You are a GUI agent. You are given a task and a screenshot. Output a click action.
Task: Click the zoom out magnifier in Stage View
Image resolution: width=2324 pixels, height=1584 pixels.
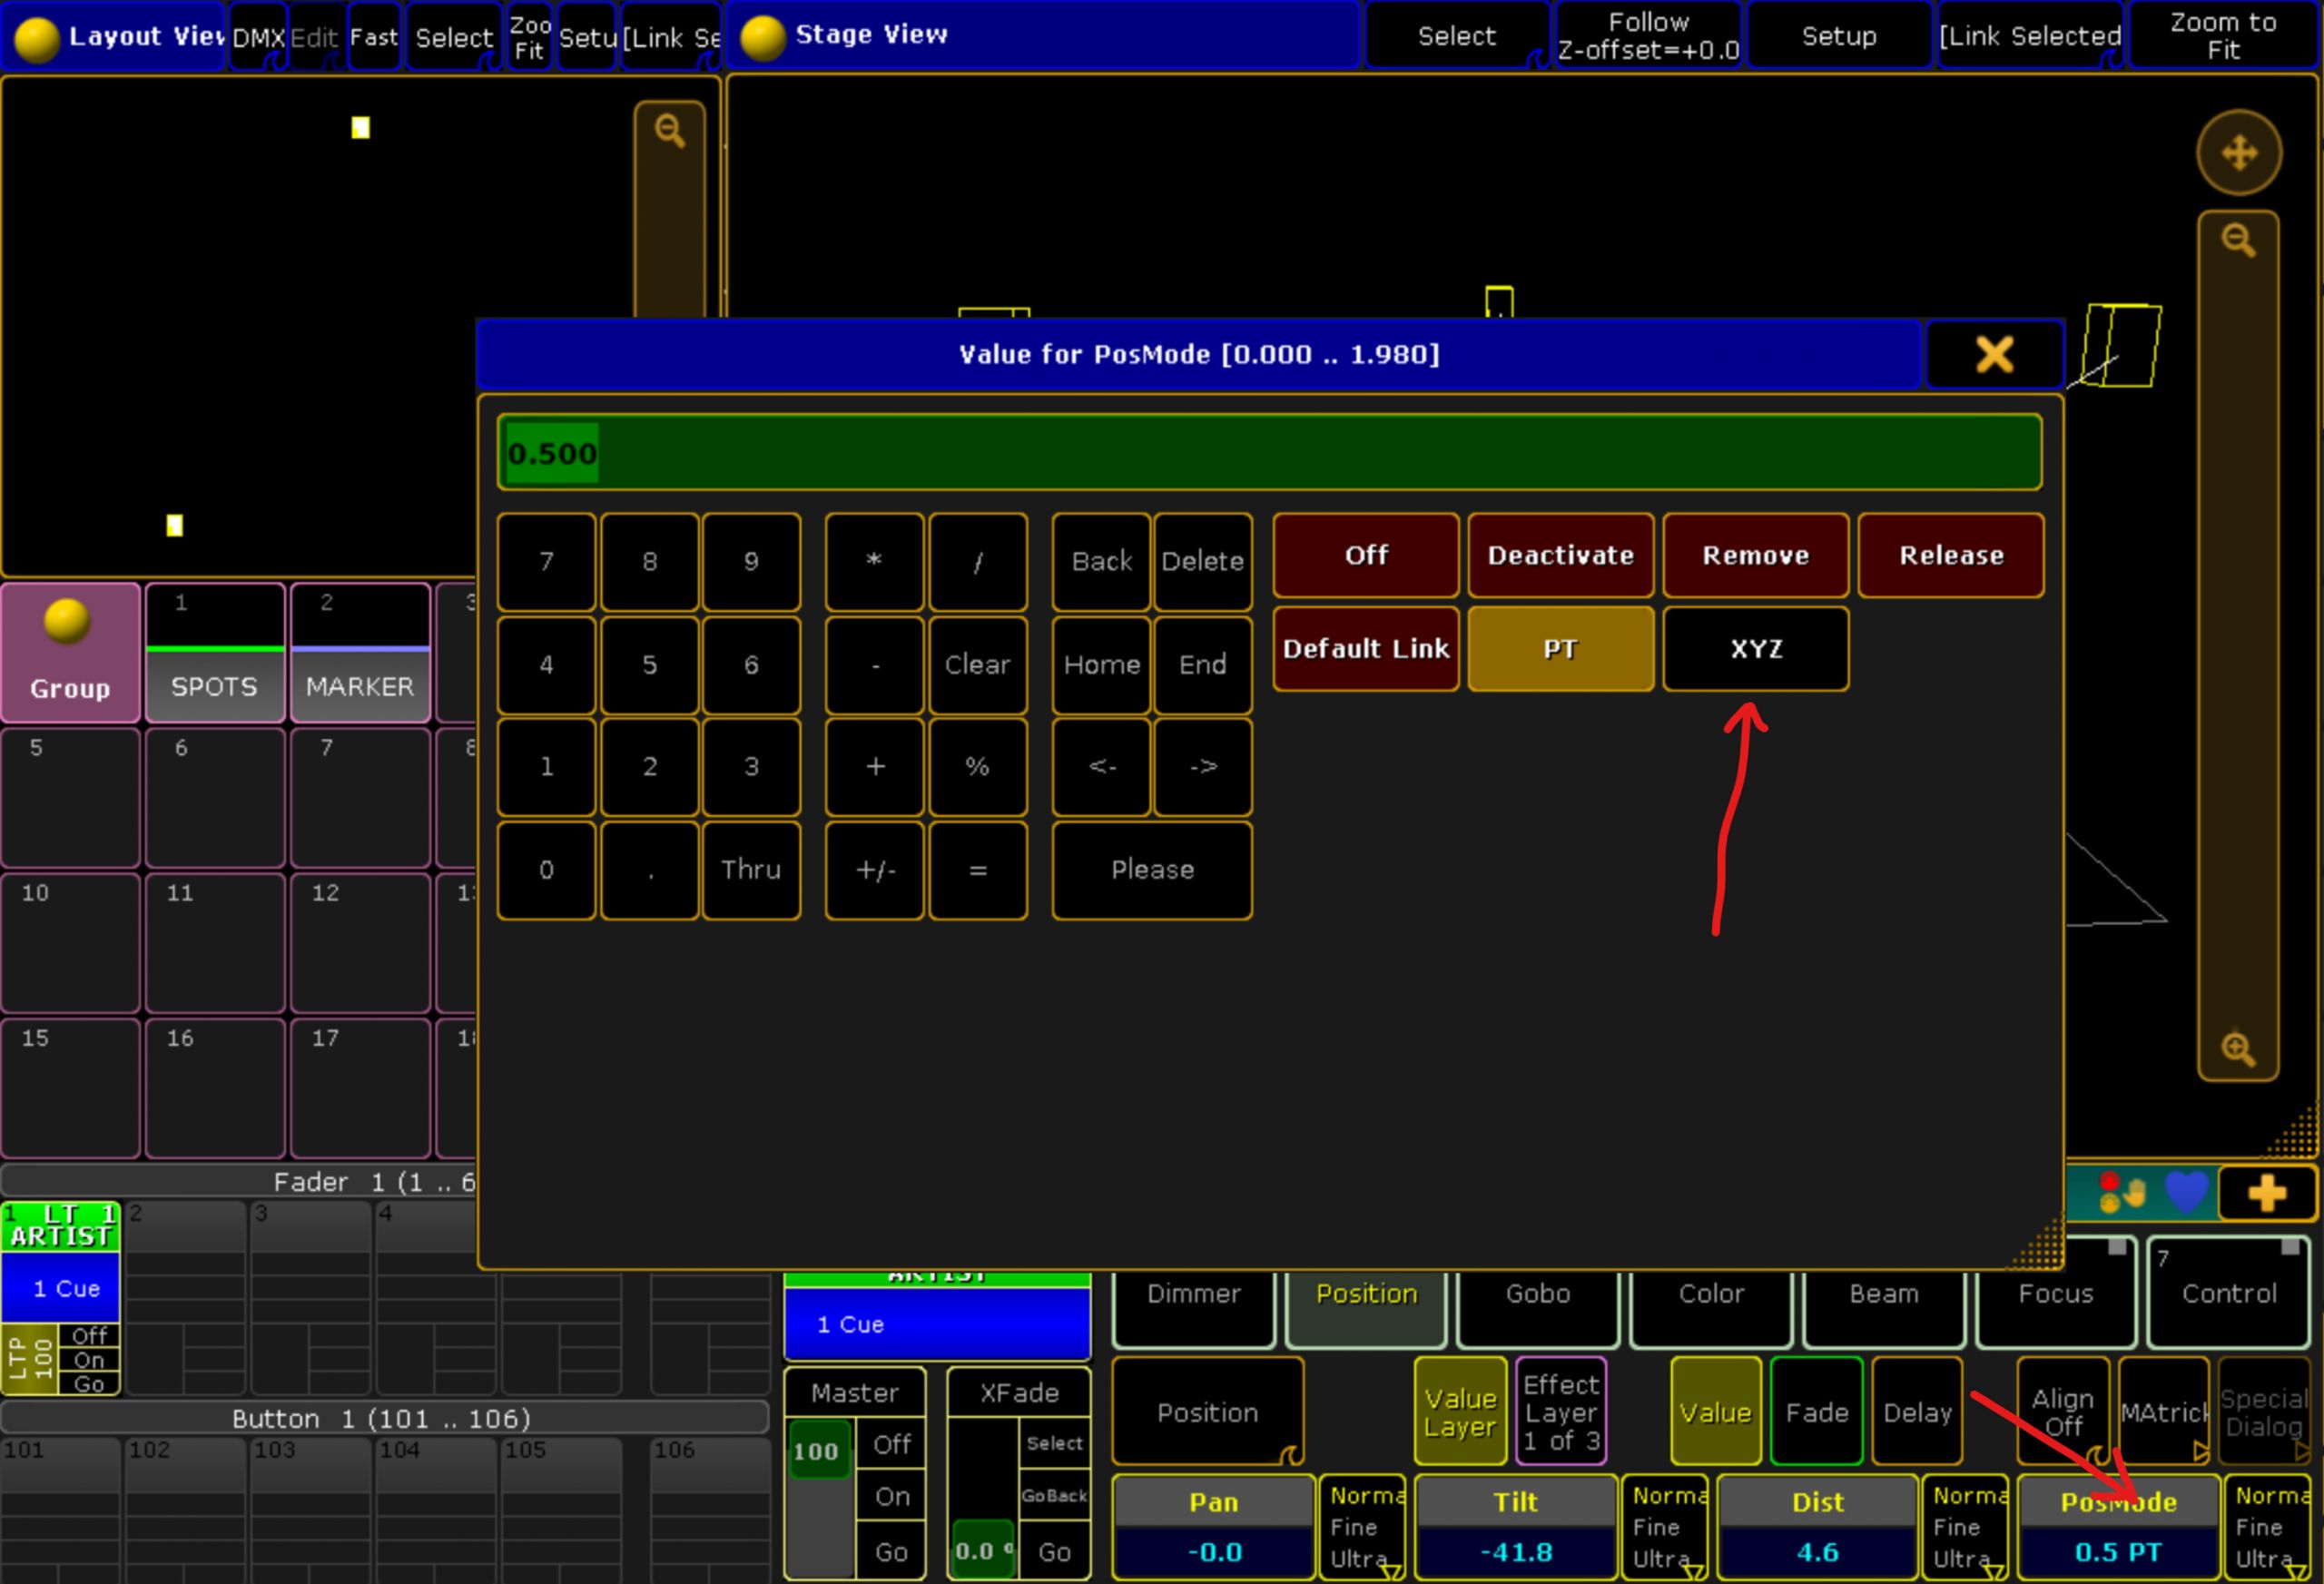(x=2238, y=240)
